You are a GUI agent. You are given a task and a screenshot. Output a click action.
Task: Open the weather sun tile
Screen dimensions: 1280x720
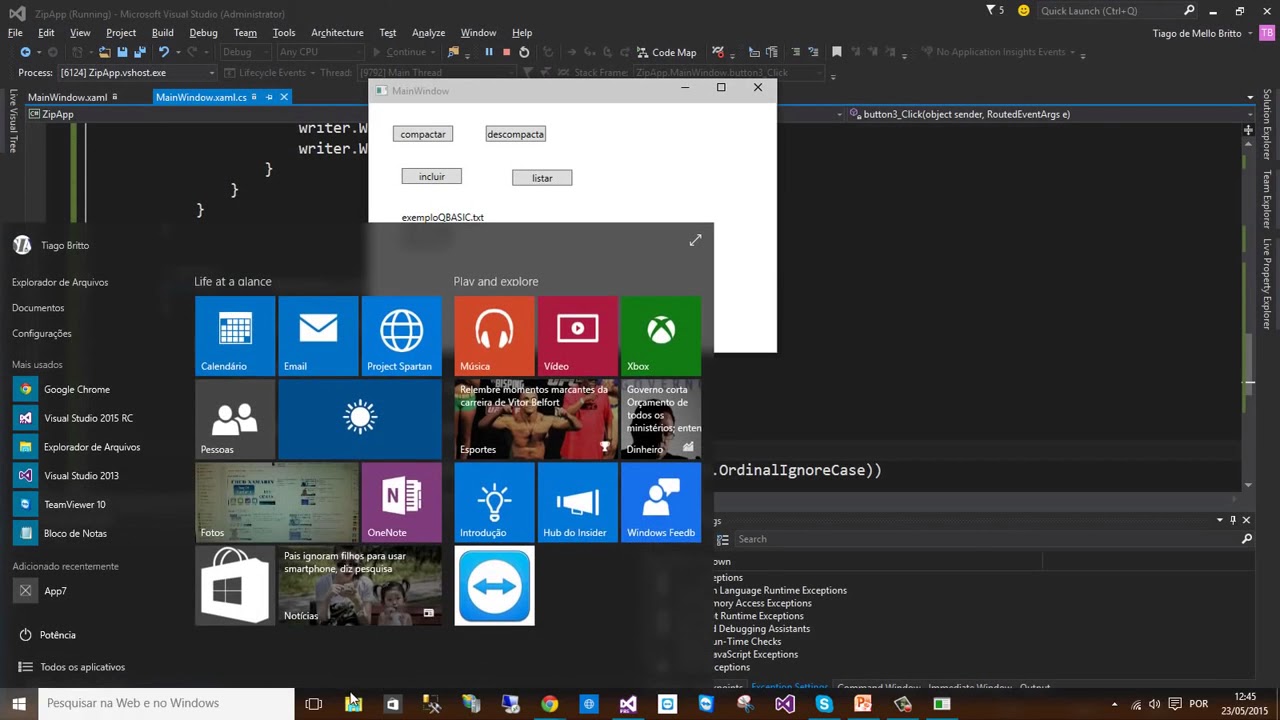point(360,419)
